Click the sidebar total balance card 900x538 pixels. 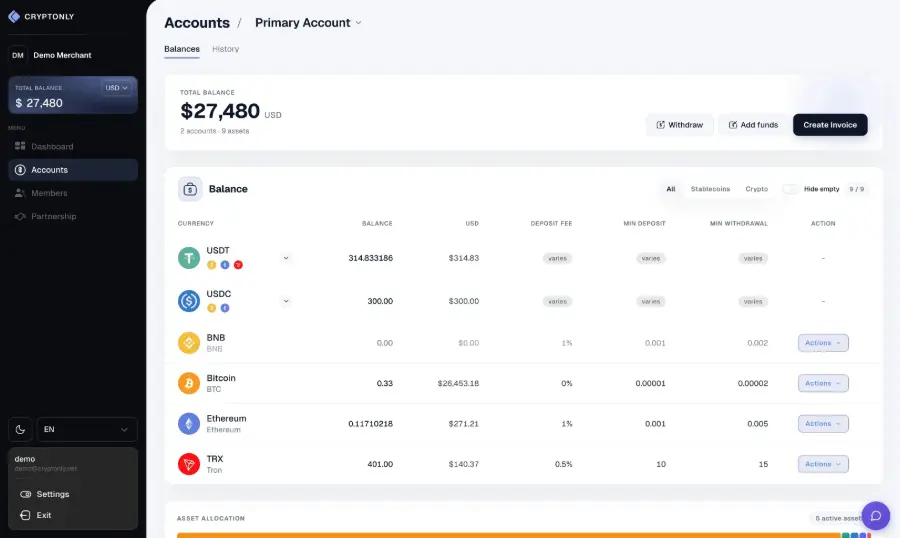pyautogui.click(x=73, y=95)
